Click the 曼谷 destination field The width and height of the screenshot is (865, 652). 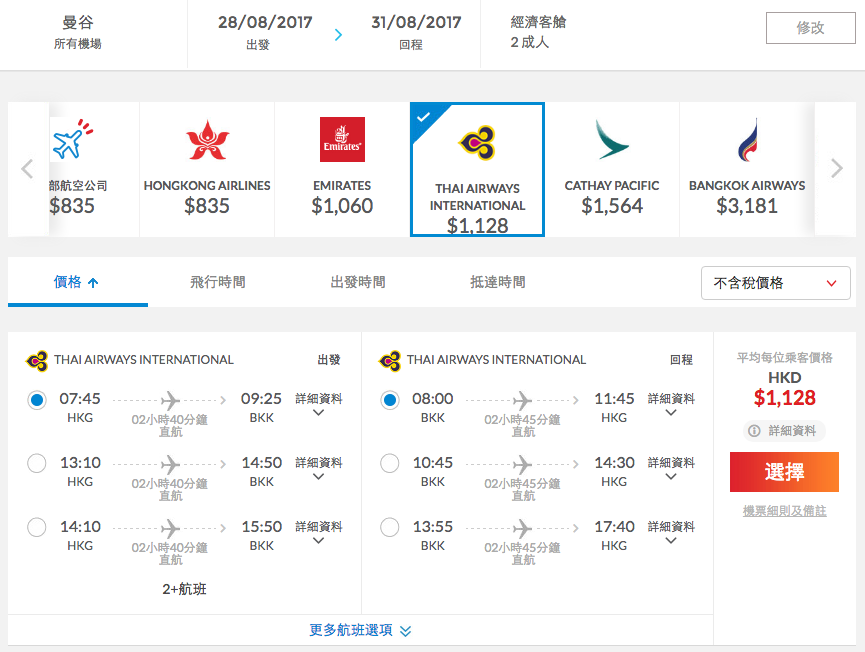[x=78, y=23]
